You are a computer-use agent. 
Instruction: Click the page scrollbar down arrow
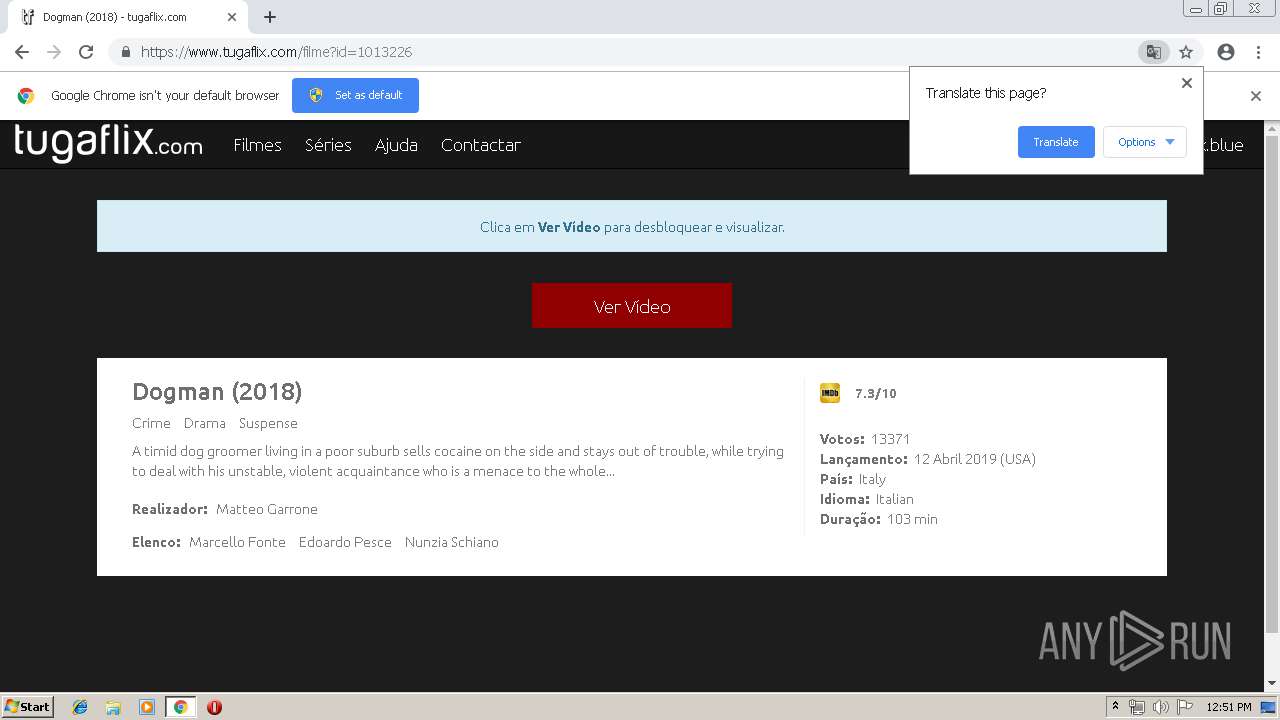[x=1272, y=684]
